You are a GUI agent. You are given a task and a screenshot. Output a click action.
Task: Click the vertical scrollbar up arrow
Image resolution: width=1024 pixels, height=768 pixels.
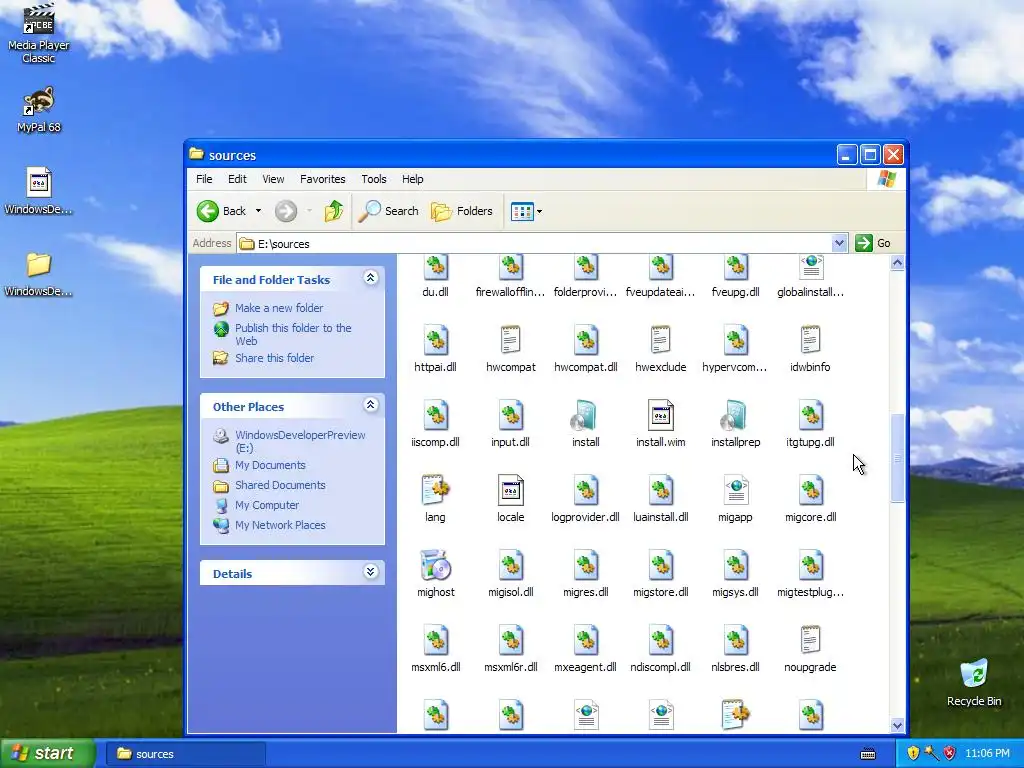point(897,263)
